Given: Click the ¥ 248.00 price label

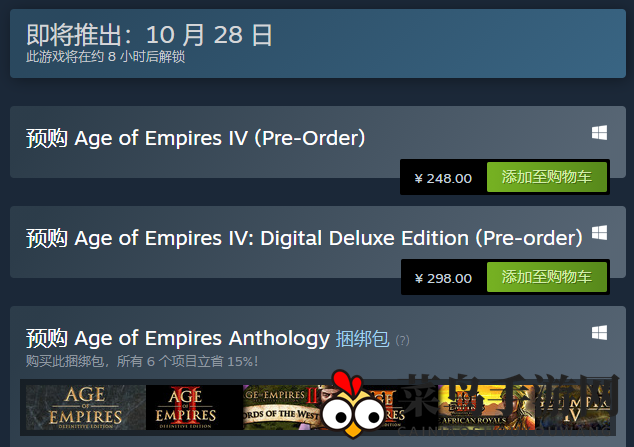Looking at the screenshot, I should pos(442,178).
